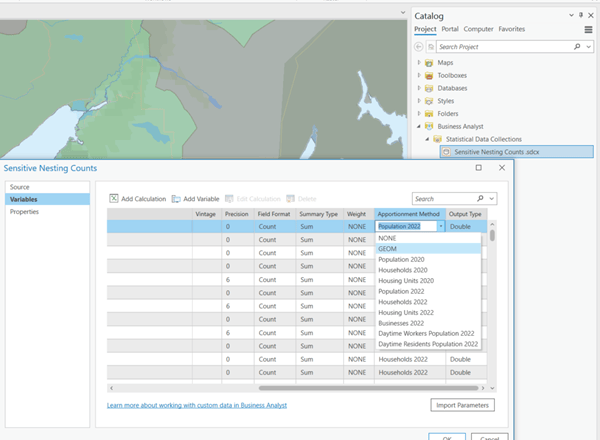Viewport: 600px width, 440px height.
Task: Choose Businesses 2022 in dropdown list
Action: coord(428,323)
